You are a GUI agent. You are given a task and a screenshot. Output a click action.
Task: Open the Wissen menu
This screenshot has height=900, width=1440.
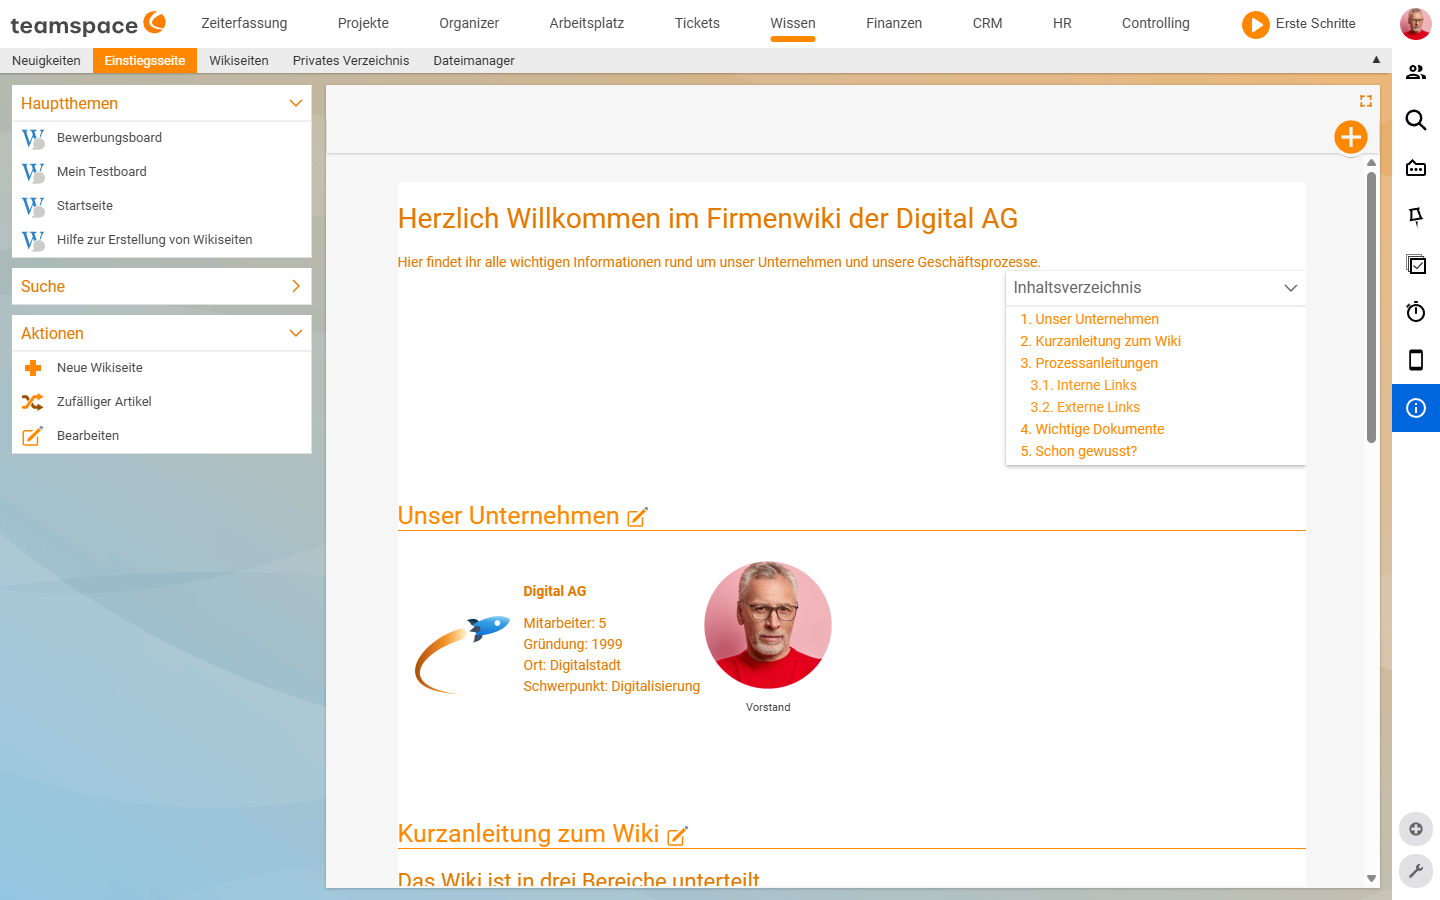793,23
